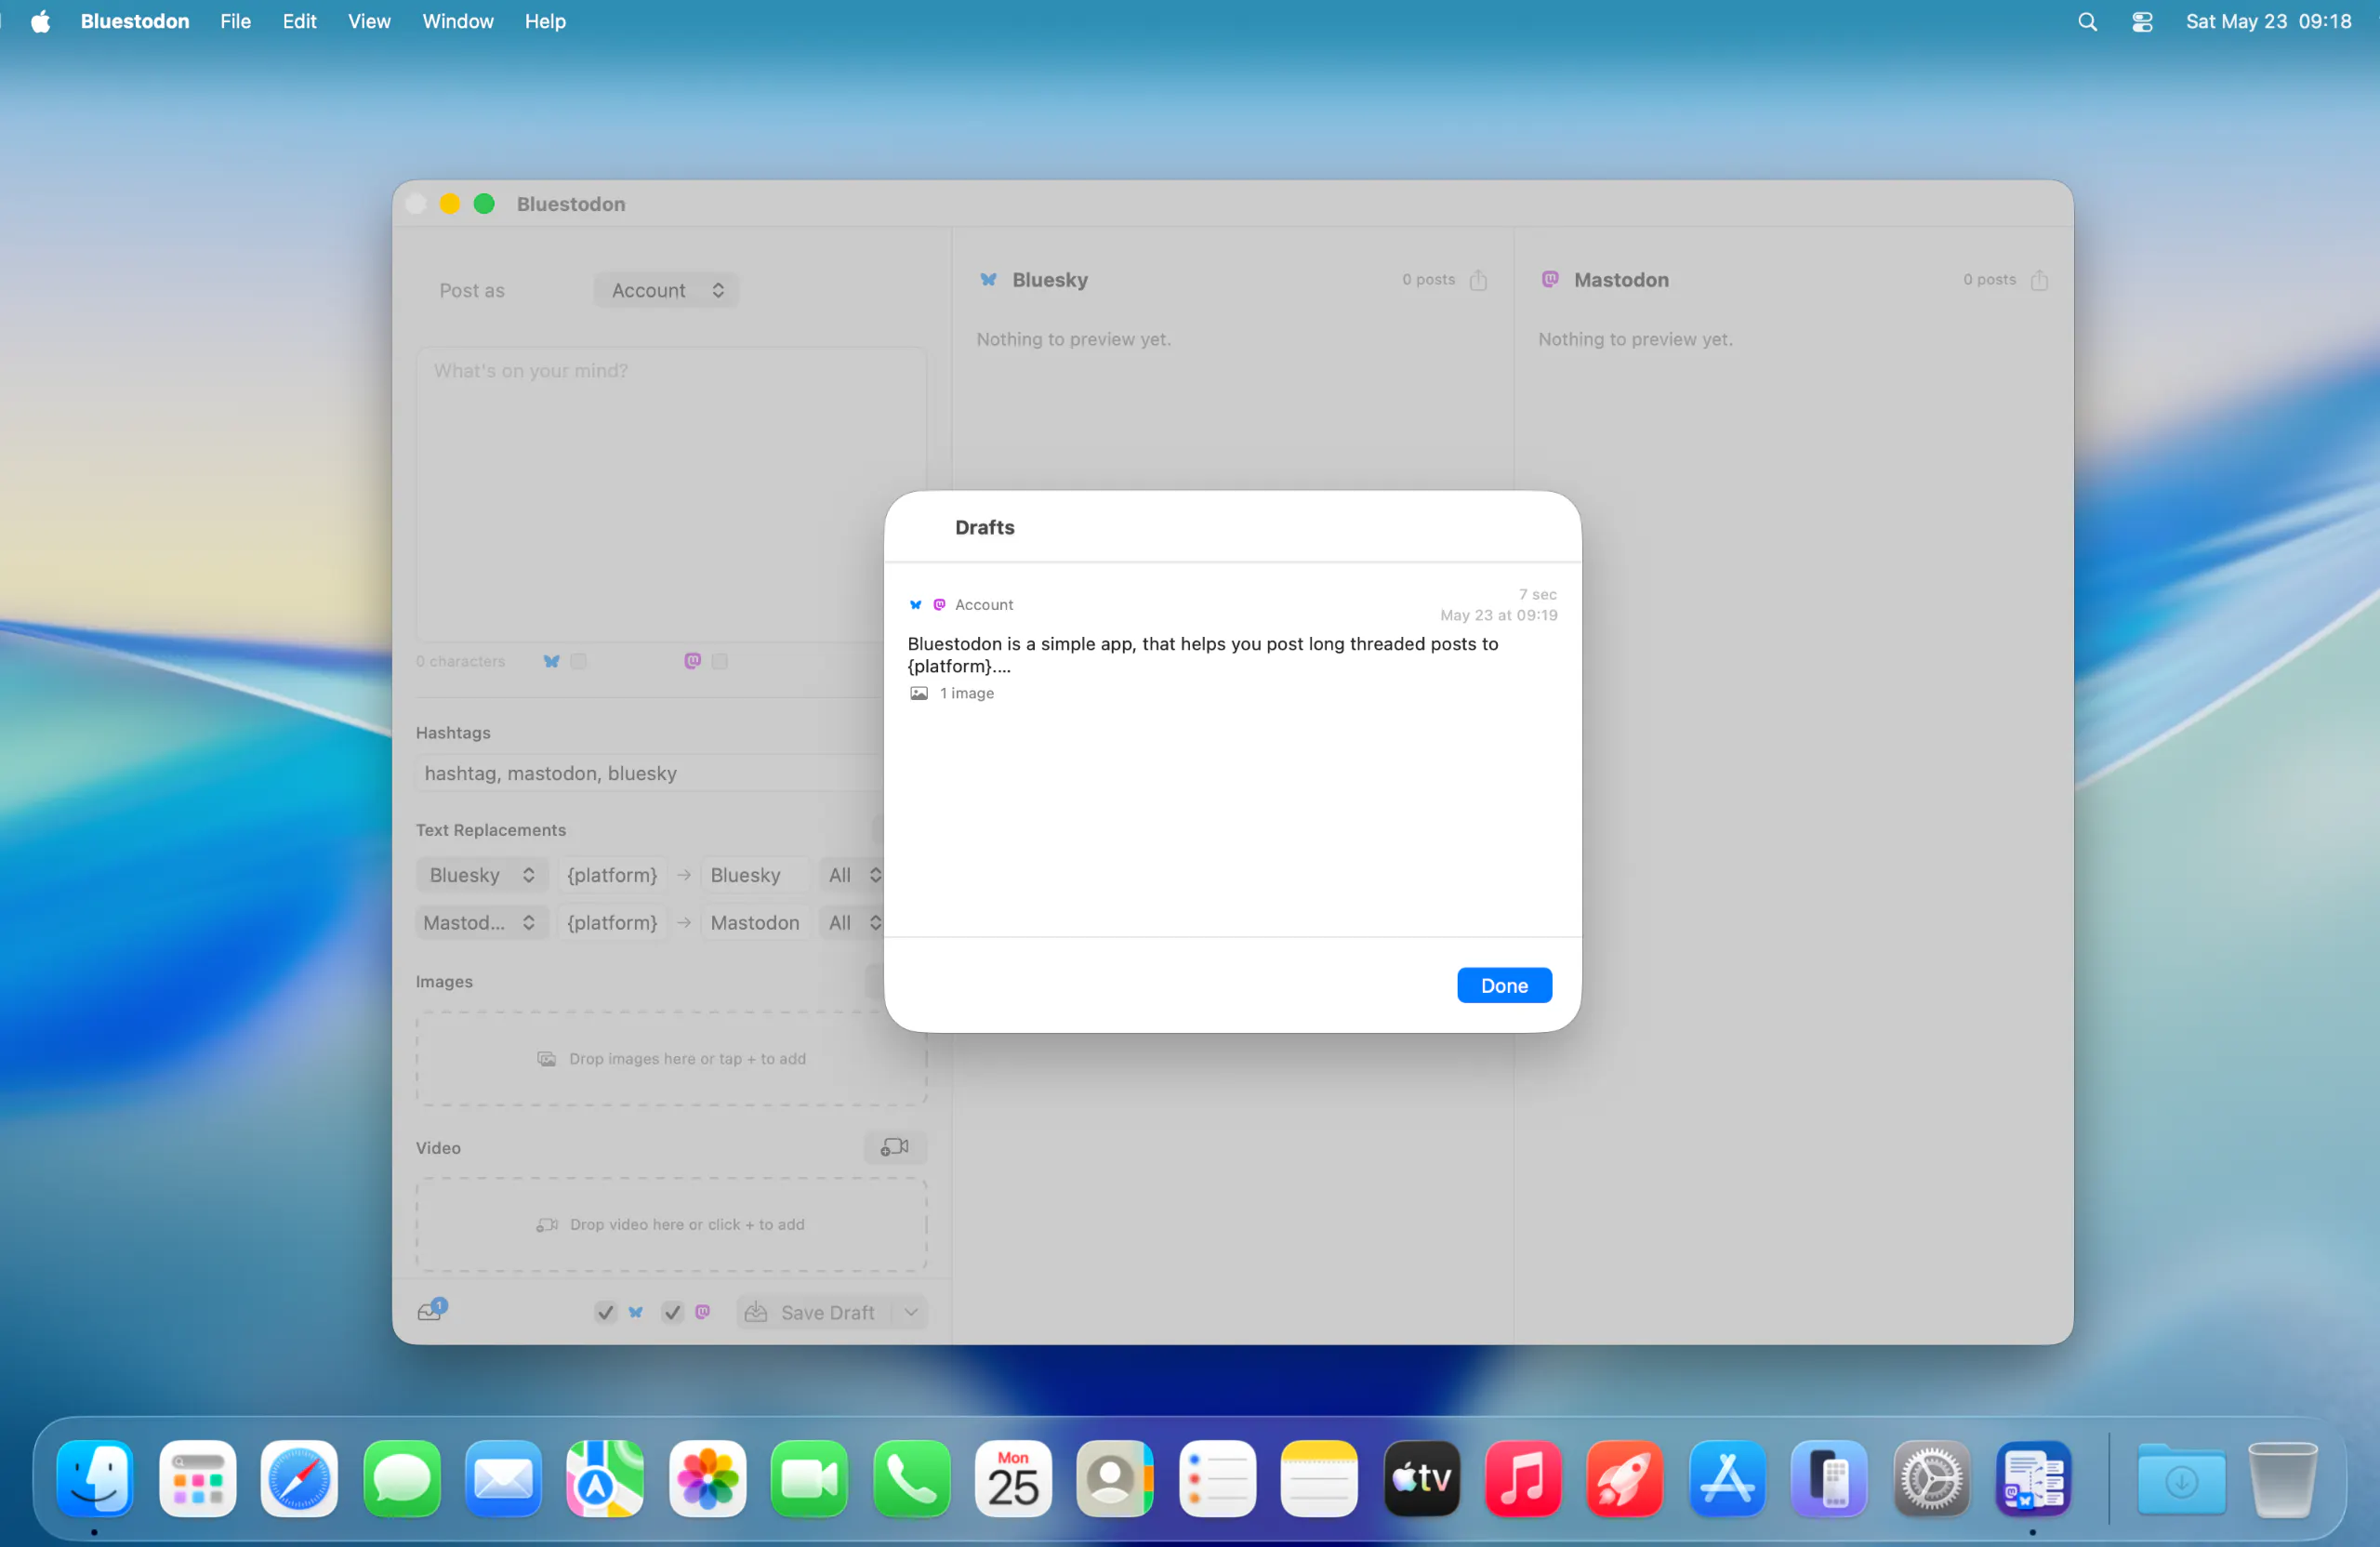Open the View menu

pyautogui.click(x=369, y=21)
